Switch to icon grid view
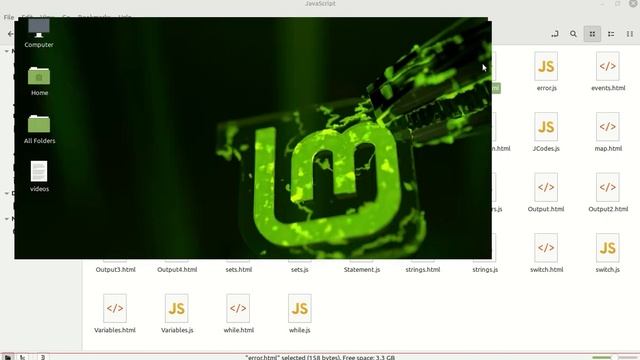Viewport: 640px width, 360px height. (592, 34)
